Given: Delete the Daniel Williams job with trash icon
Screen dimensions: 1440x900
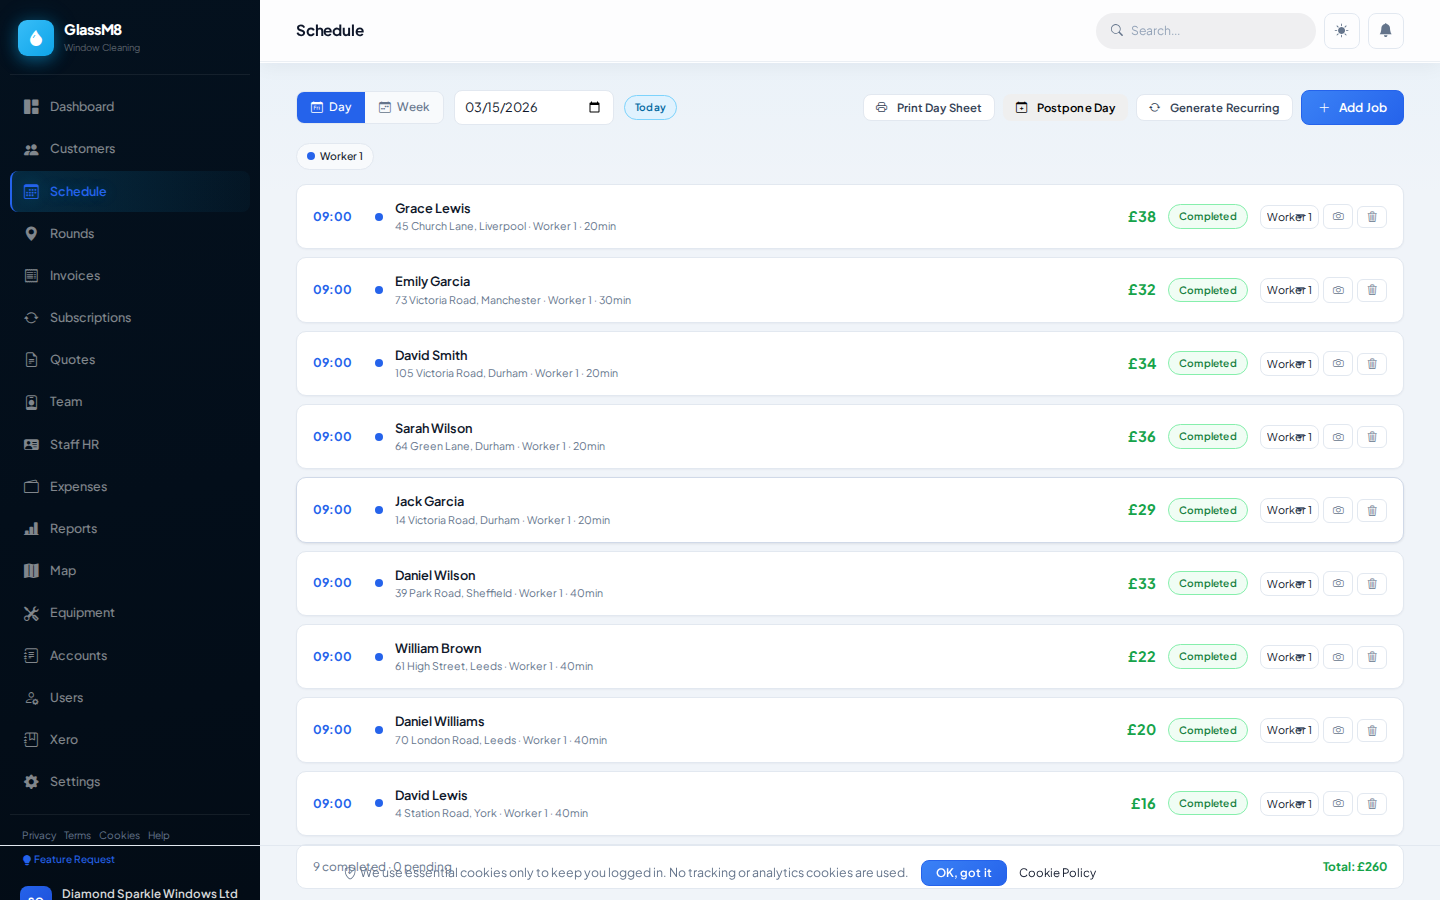Looking at the screenshot, I should (1372, 730).
